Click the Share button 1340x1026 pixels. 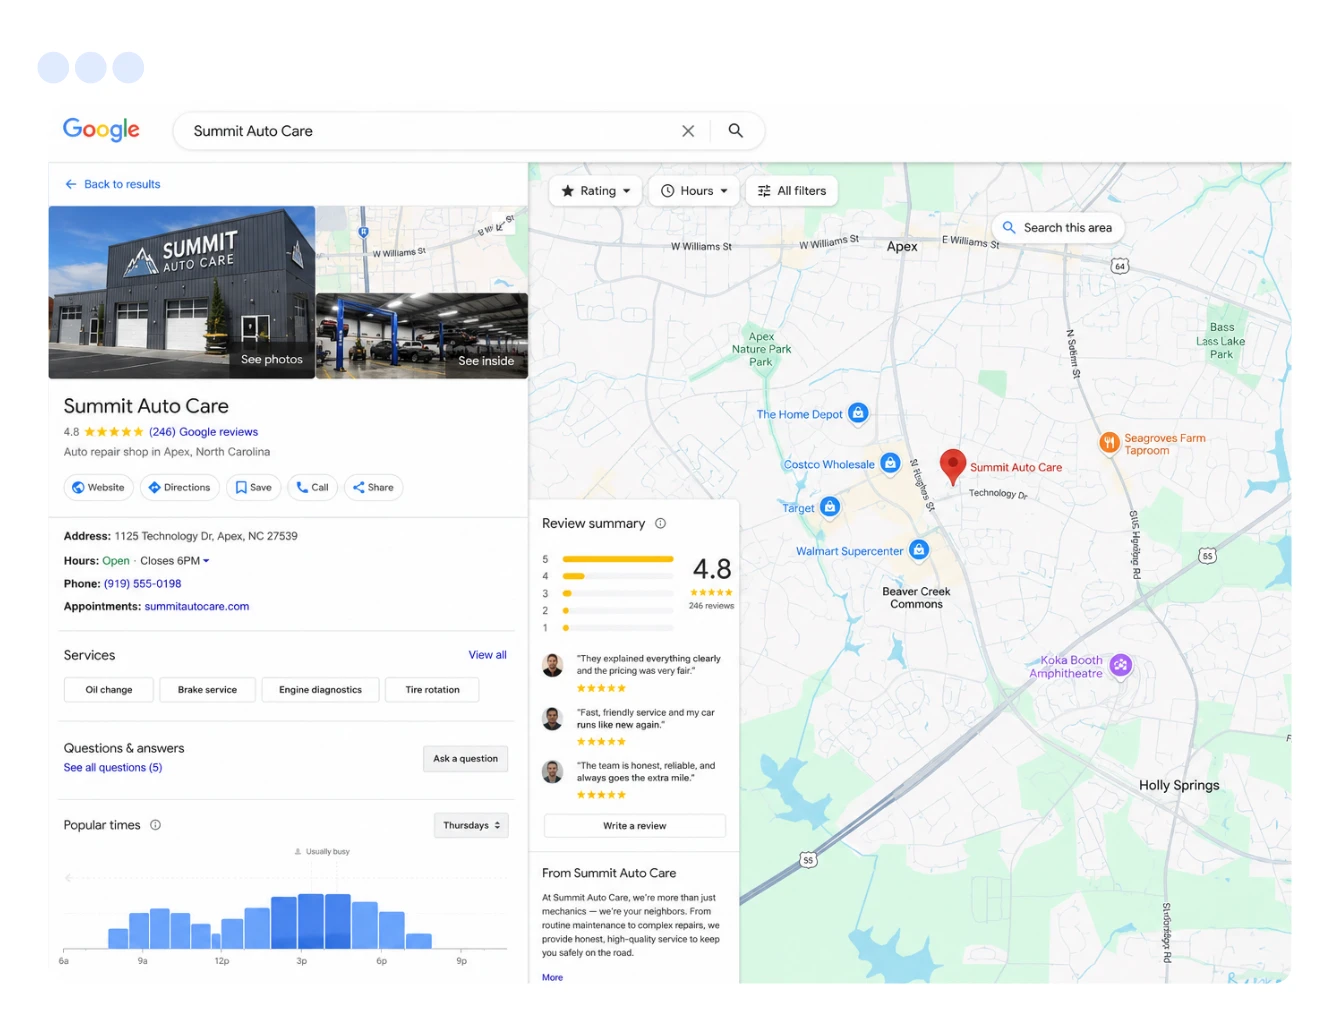coord(373,488)
